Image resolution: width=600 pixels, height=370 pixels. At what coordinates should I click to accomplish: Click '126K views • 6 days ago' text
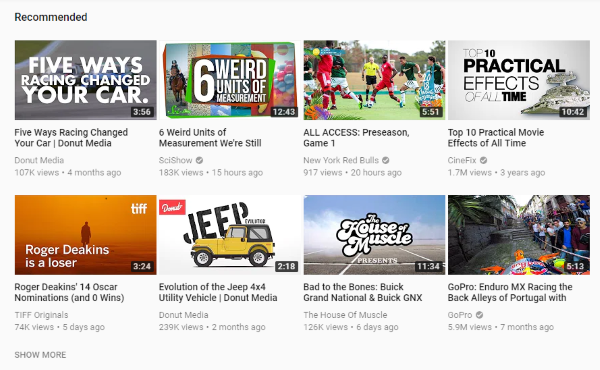[351, 327]
